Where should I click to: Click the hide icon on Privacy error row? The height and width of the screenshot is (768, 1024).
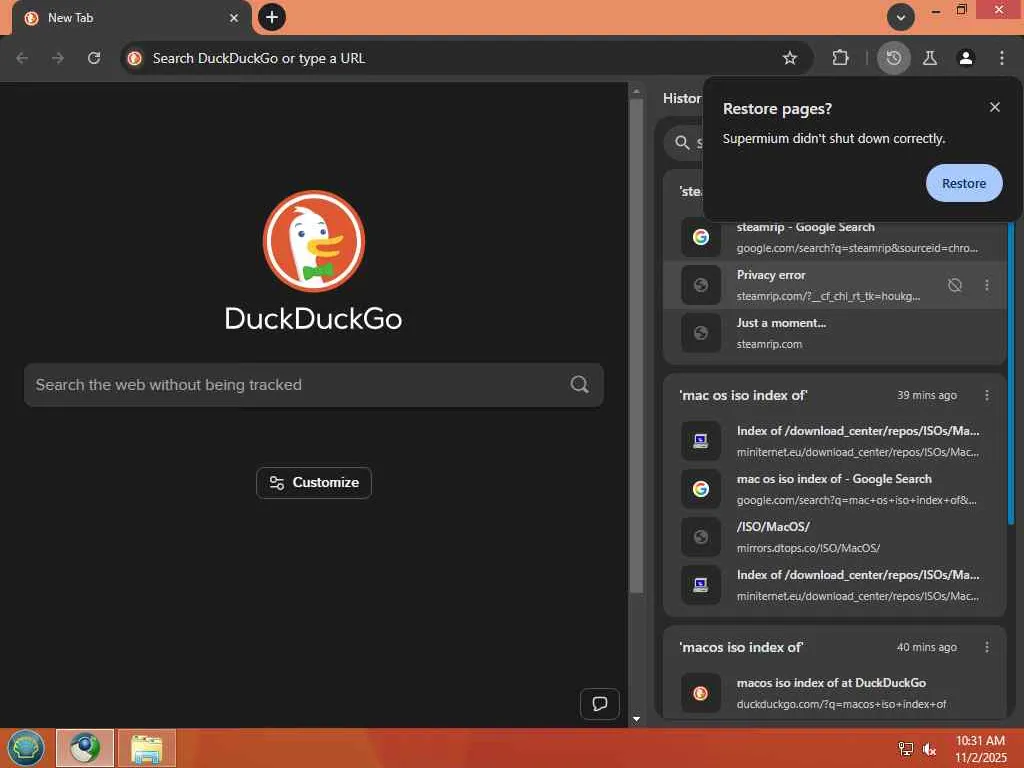955,285
